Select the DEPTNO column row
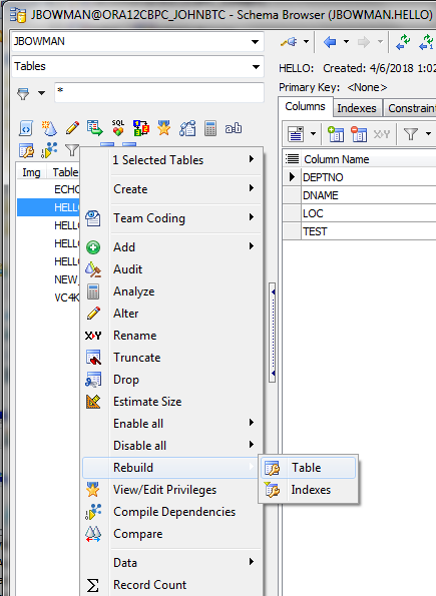The image size is (436, 596). pos(360,177)
